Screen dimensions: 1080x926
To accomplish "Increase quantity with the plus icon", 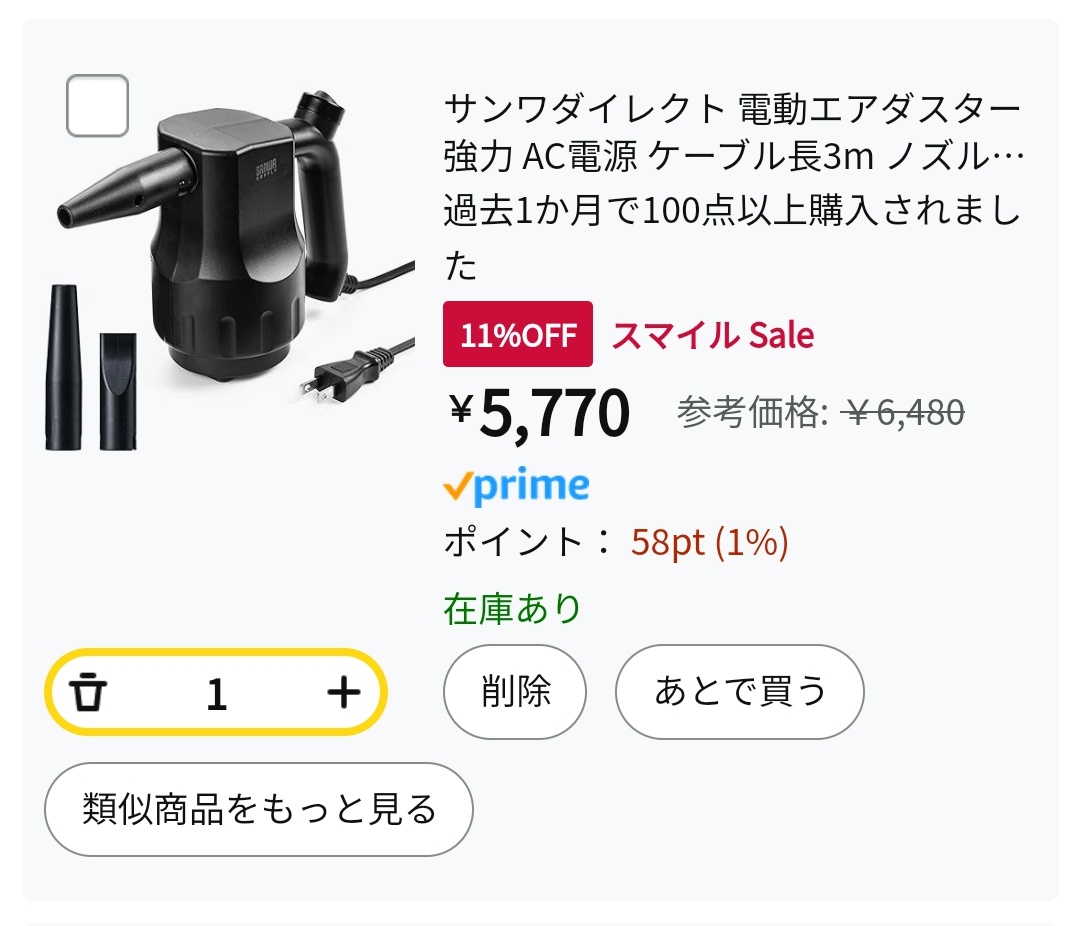I will click(343, 692).
